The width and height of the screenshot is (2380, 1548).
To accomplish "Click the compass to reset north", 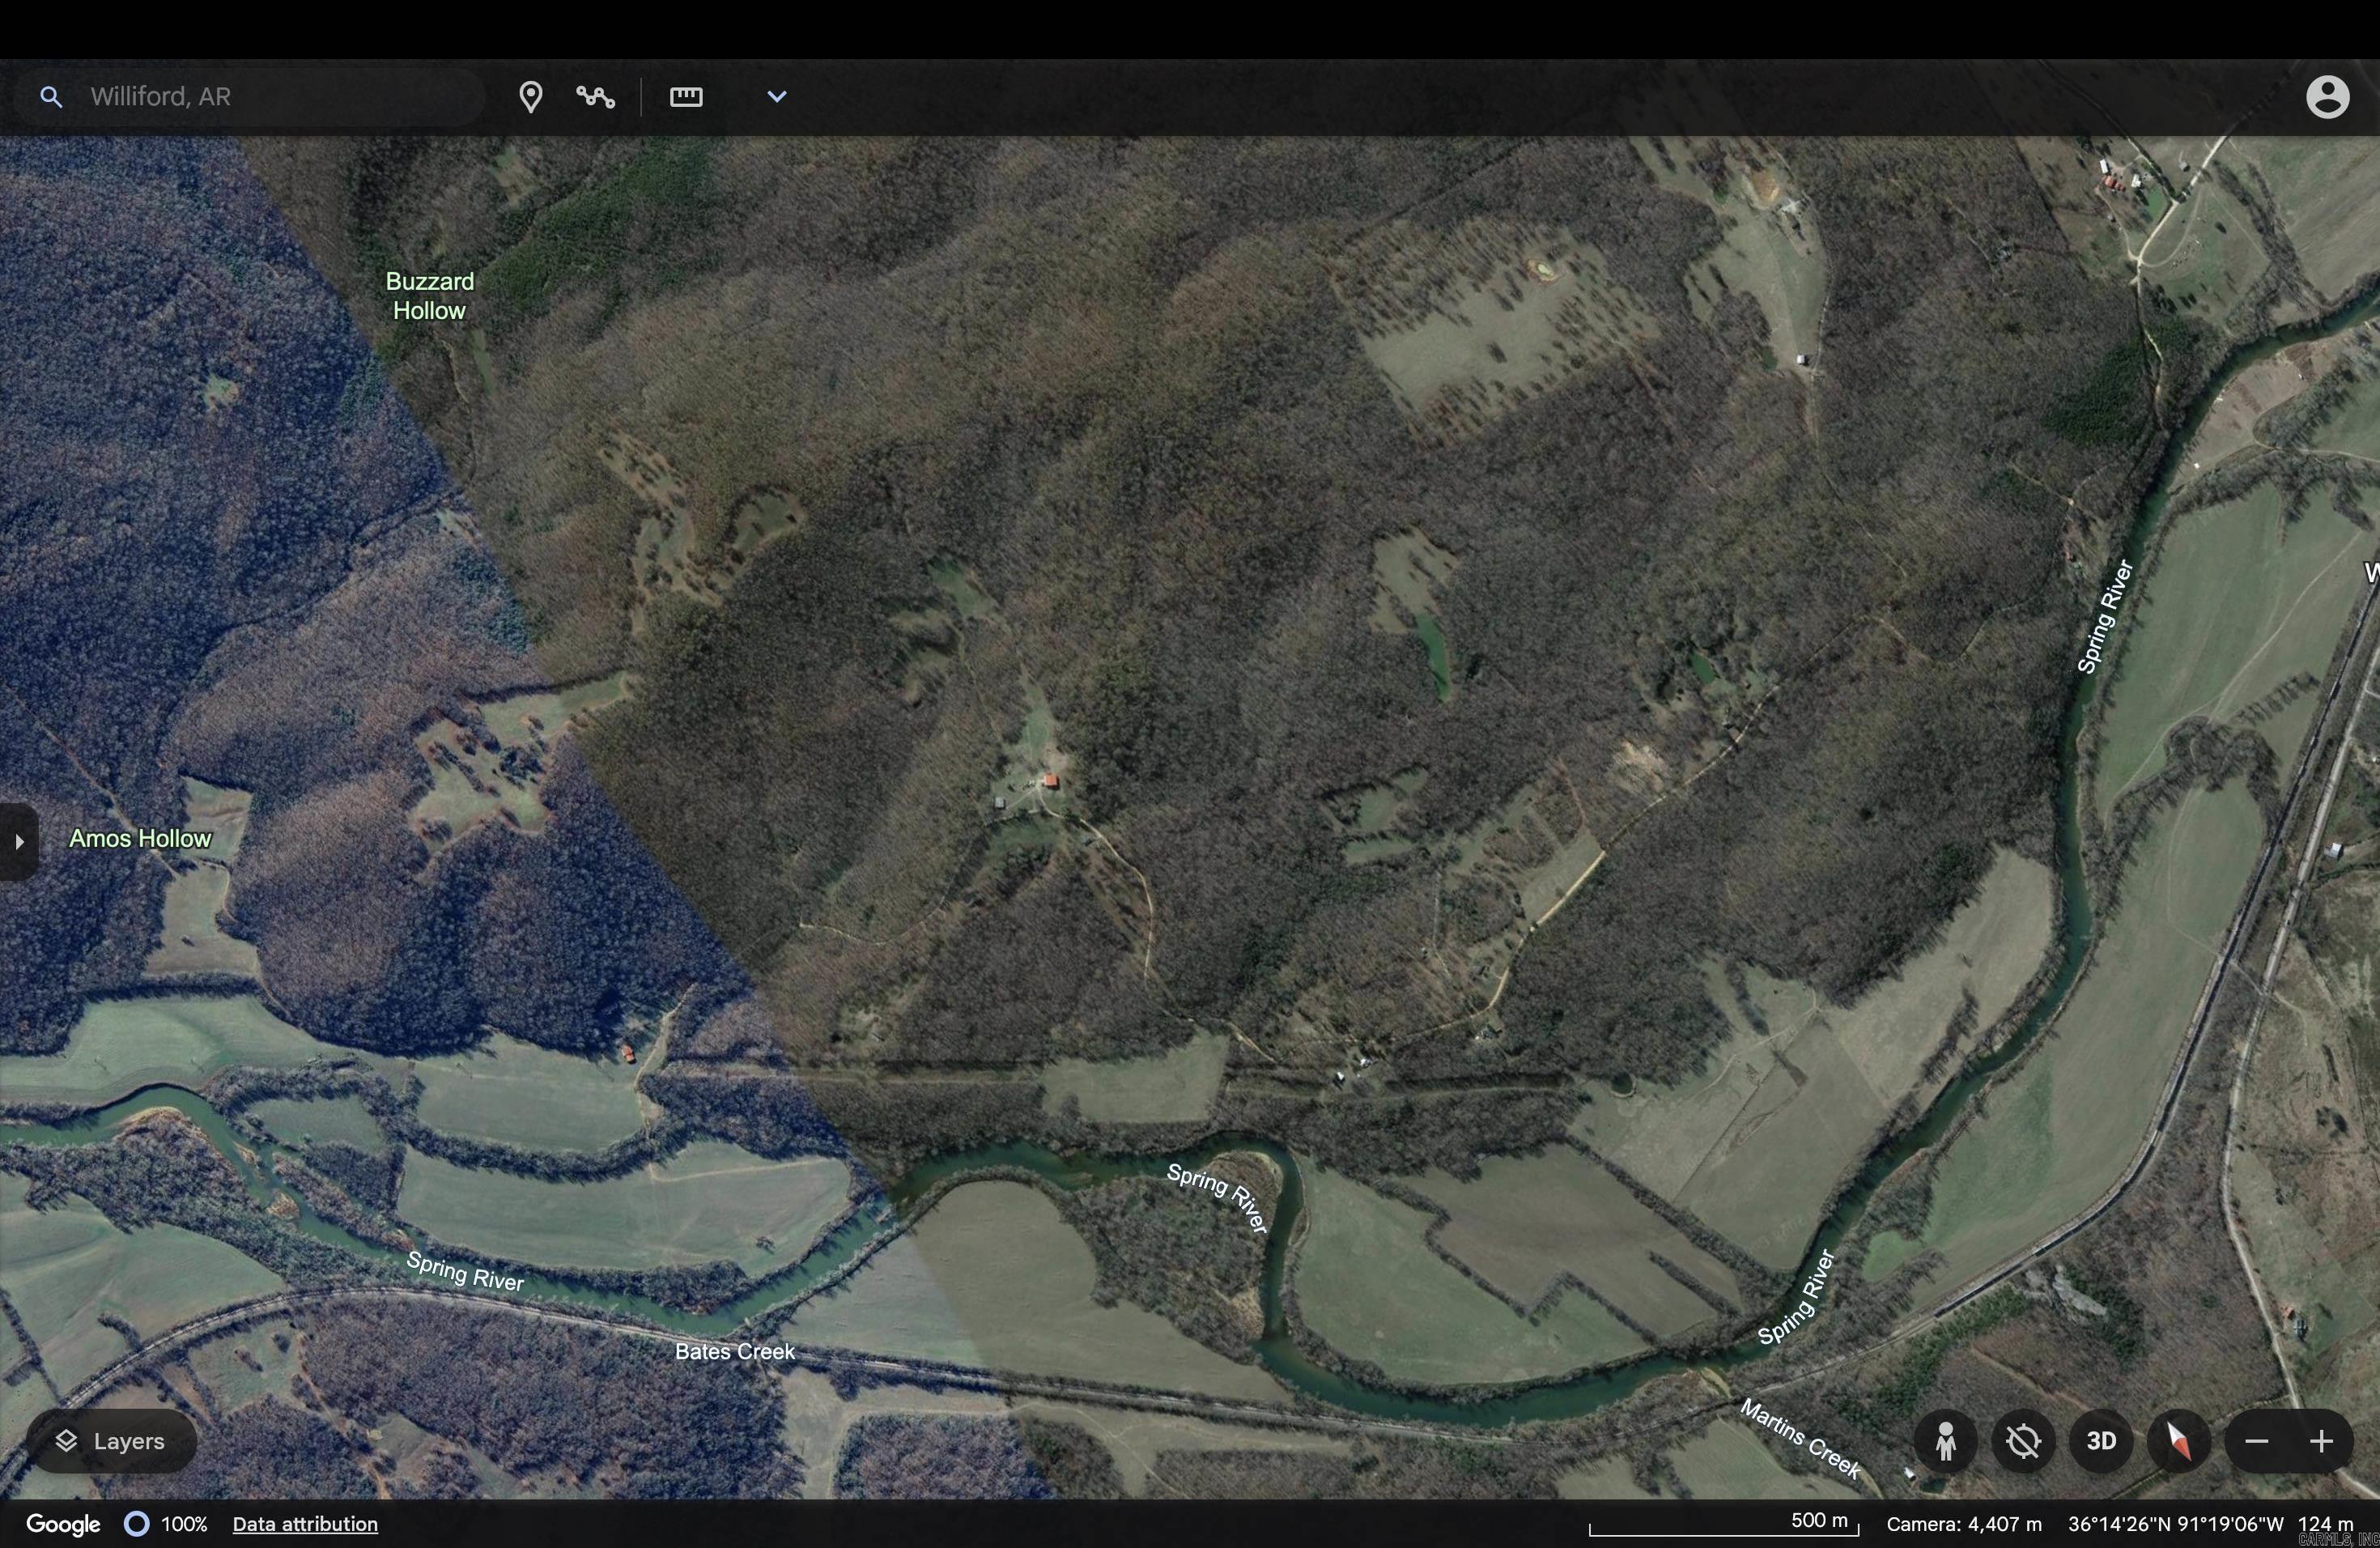I will 2178,1441.
